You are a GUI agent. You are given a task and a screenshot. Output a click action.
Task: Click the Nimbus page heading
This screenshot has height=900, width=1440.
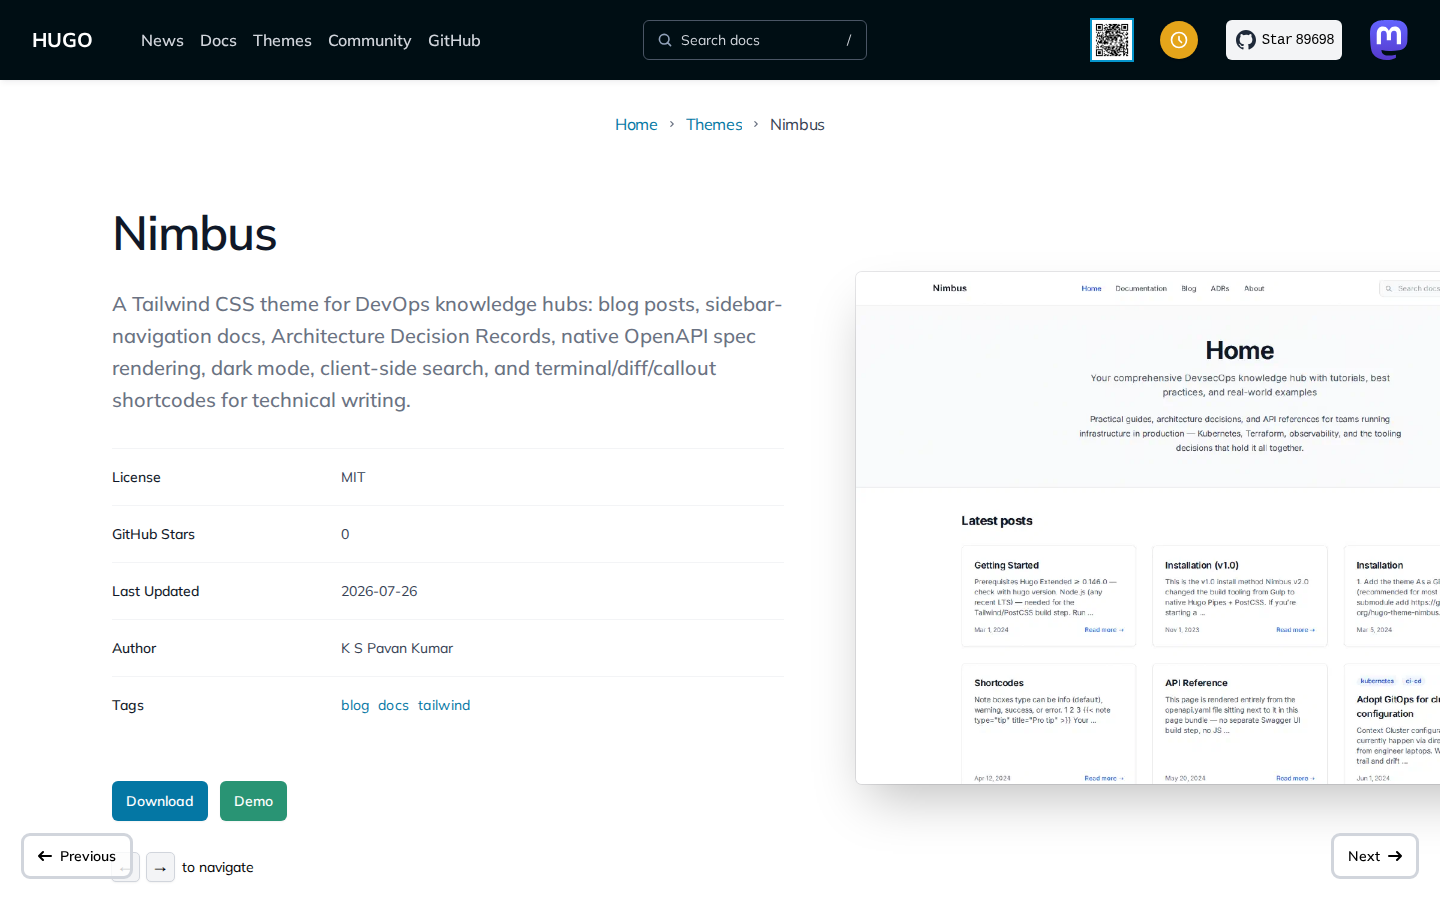click(x=195, y=233)
